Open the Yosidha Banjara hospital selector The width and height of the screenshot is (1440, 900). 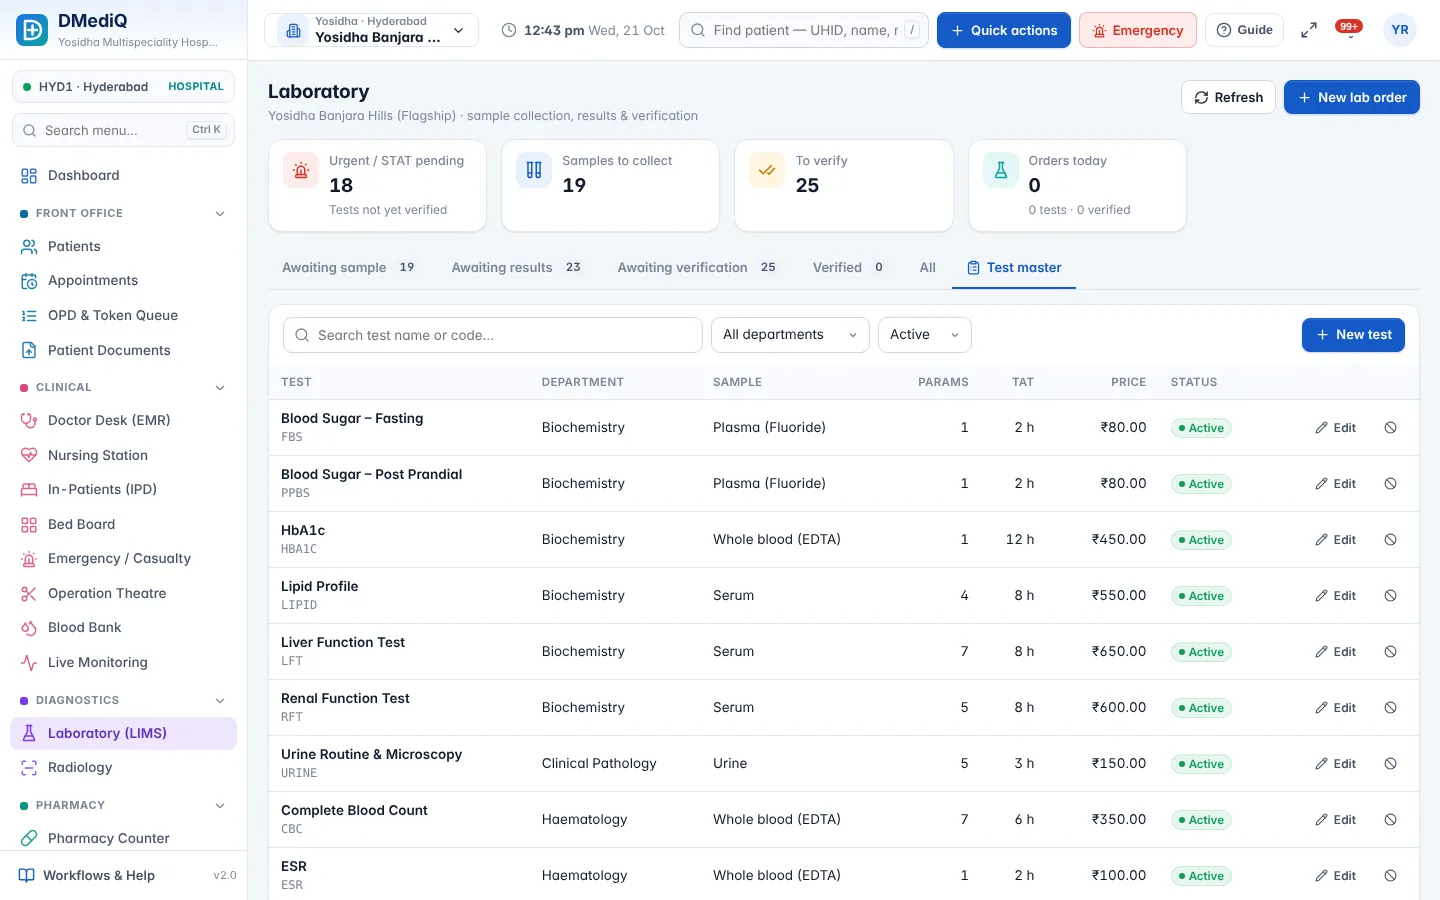pos(371,30)
